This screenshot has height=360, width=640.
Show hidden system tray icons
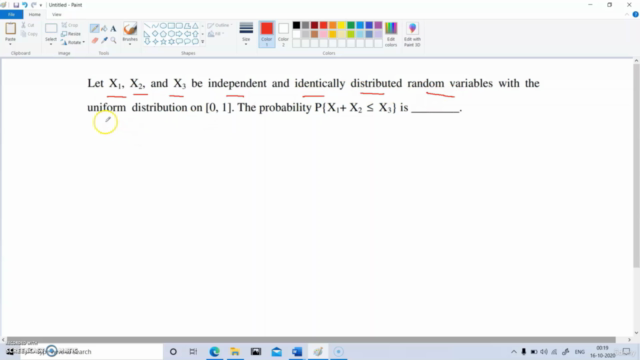(513, 352)
